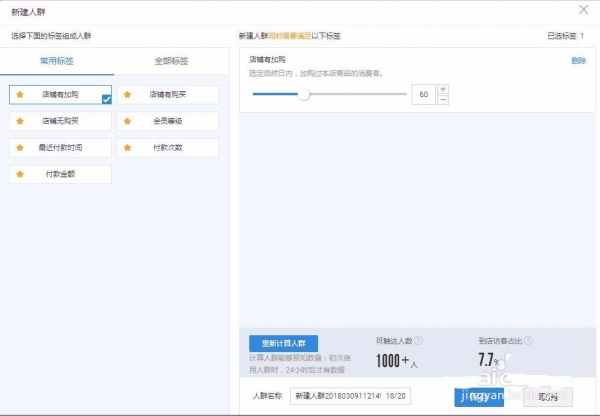
Task: Add the 会员等级 tag
Action: pyautogui.click(x=168, y=121)
